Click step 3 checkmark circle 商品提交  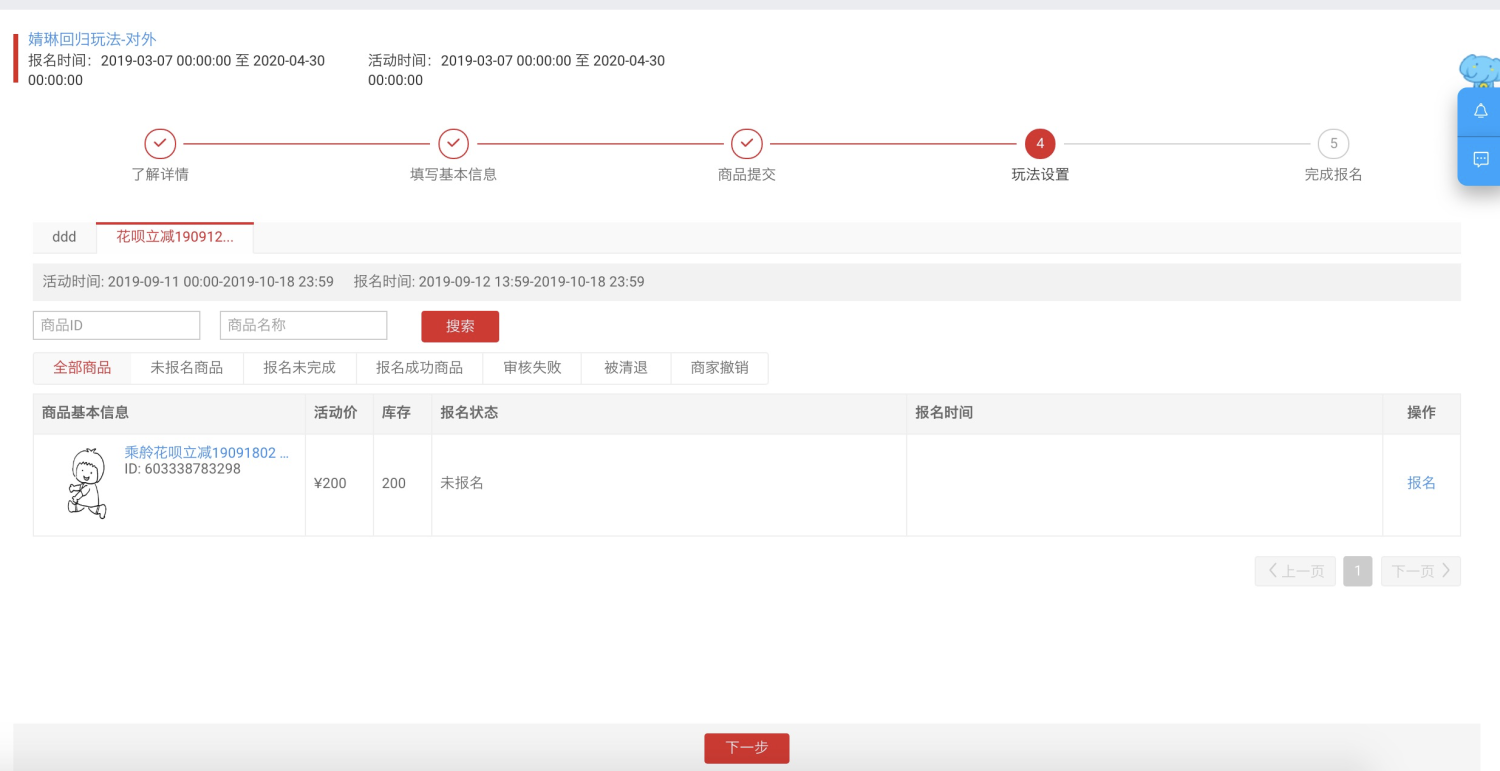coord(746,144)
